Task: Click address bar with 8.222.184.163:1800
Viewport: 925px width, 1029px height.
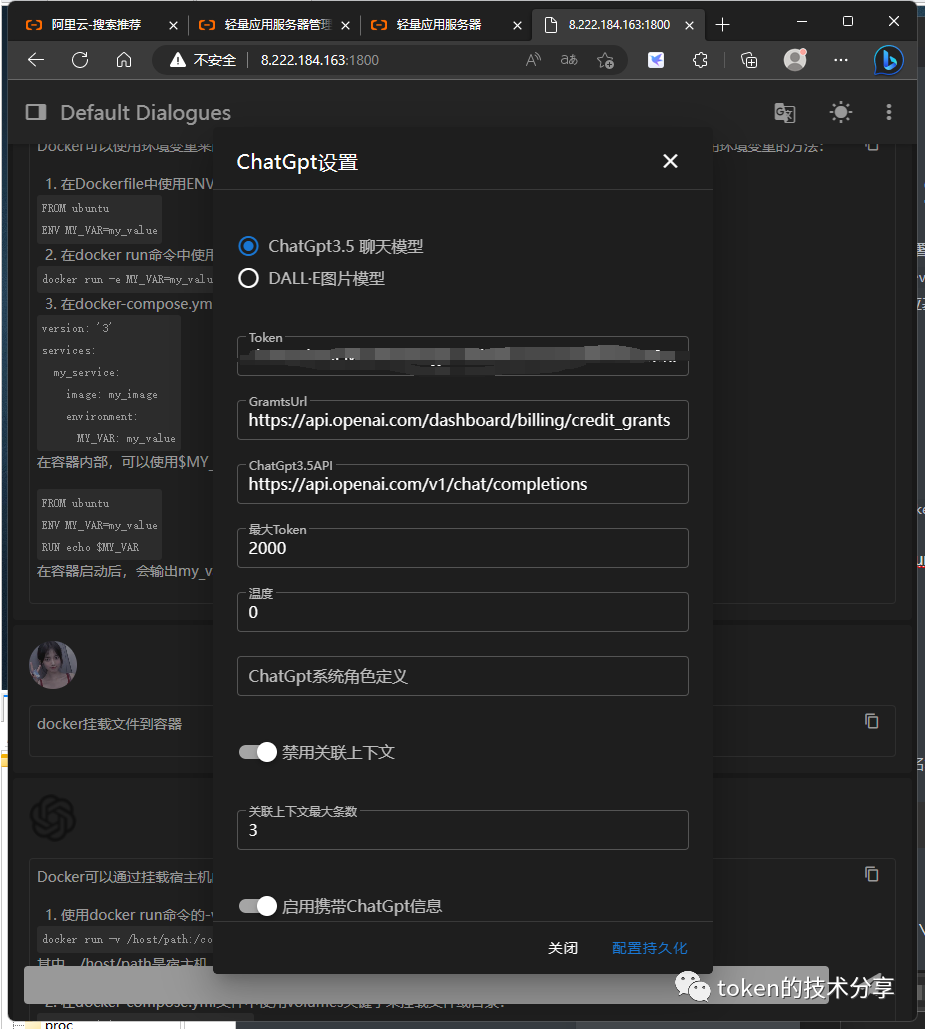Action: (x=319, y=60)
